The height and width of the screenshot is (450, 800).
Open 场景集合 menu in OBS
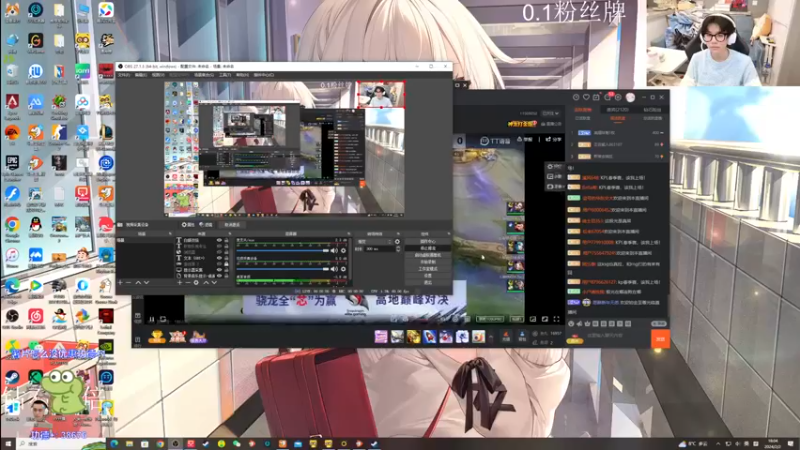point(204,75)
